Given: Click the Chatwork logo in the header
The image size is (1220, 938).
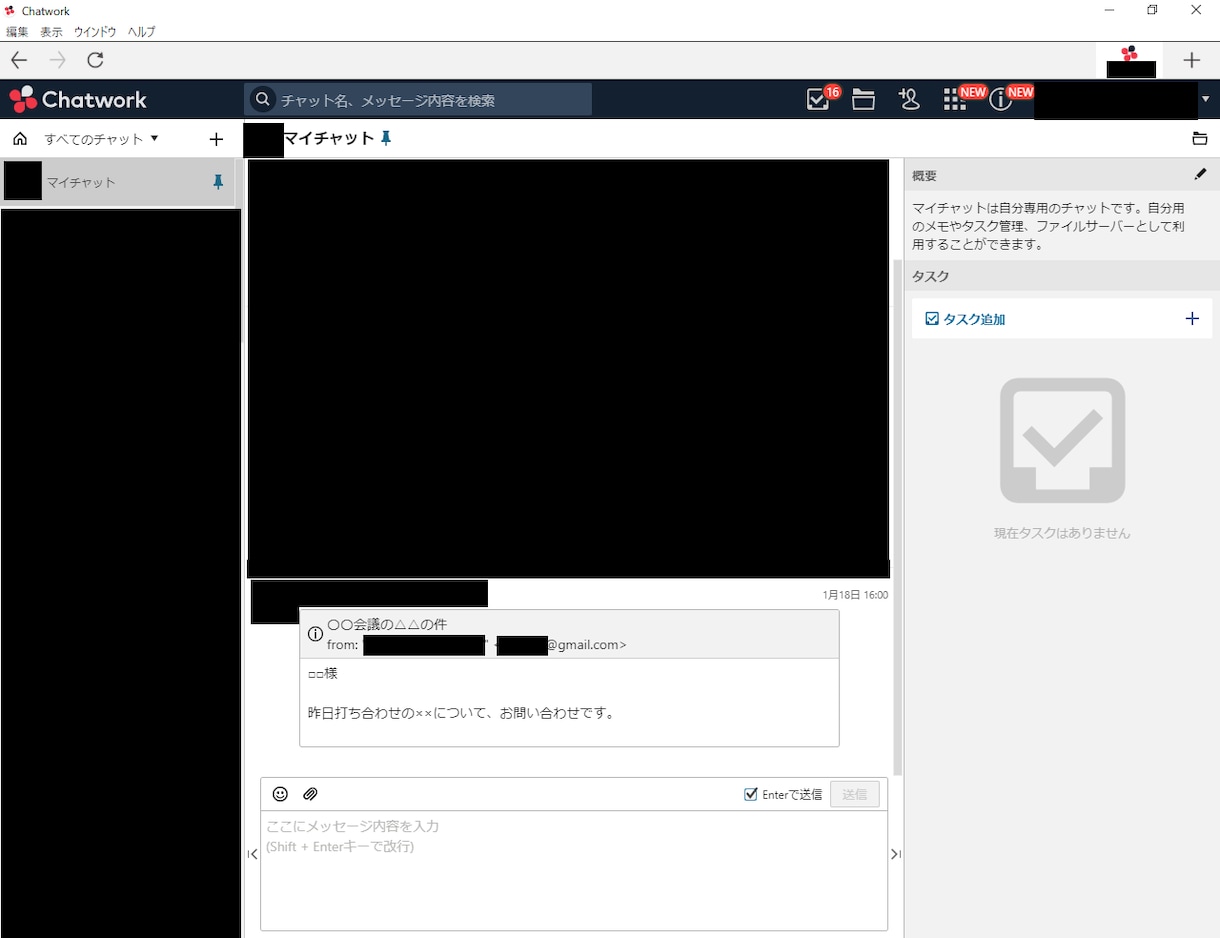Looking at the screenshot, I should (x=78, y=99).
